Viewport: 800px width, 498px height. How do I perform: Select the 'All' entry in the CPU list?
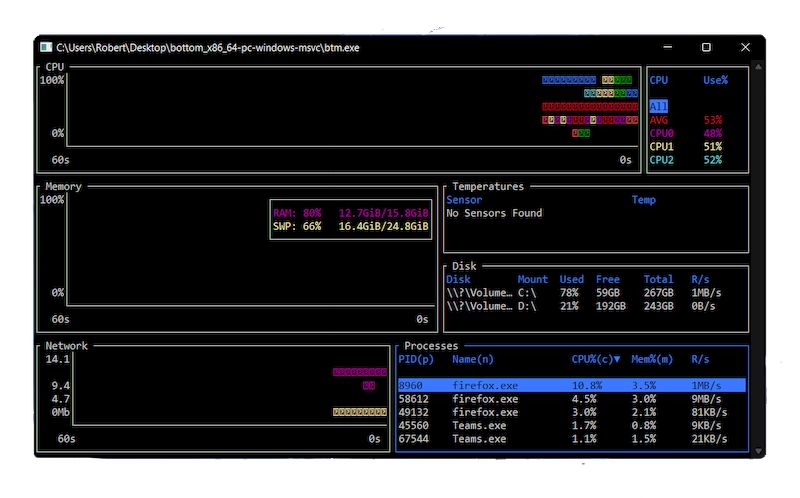tap(658, 107)
